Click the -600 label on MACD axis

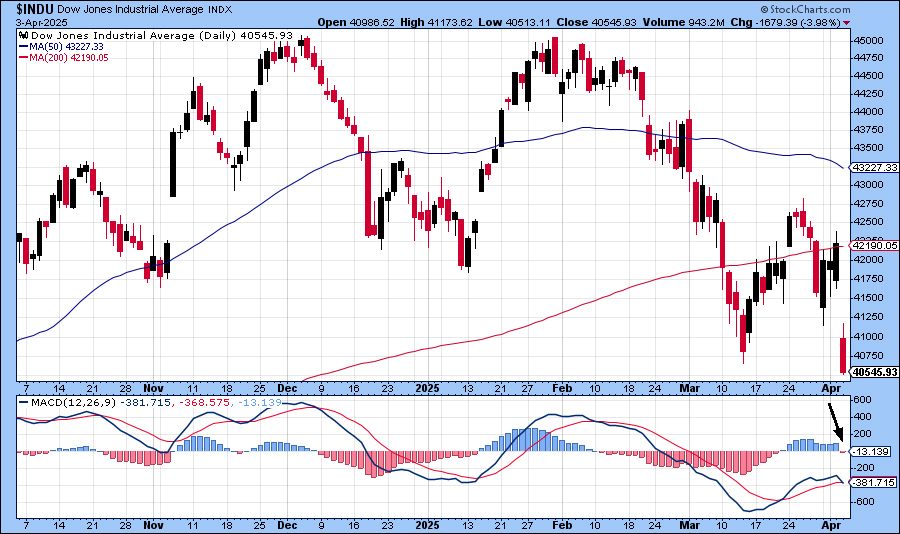click(862, 501)
